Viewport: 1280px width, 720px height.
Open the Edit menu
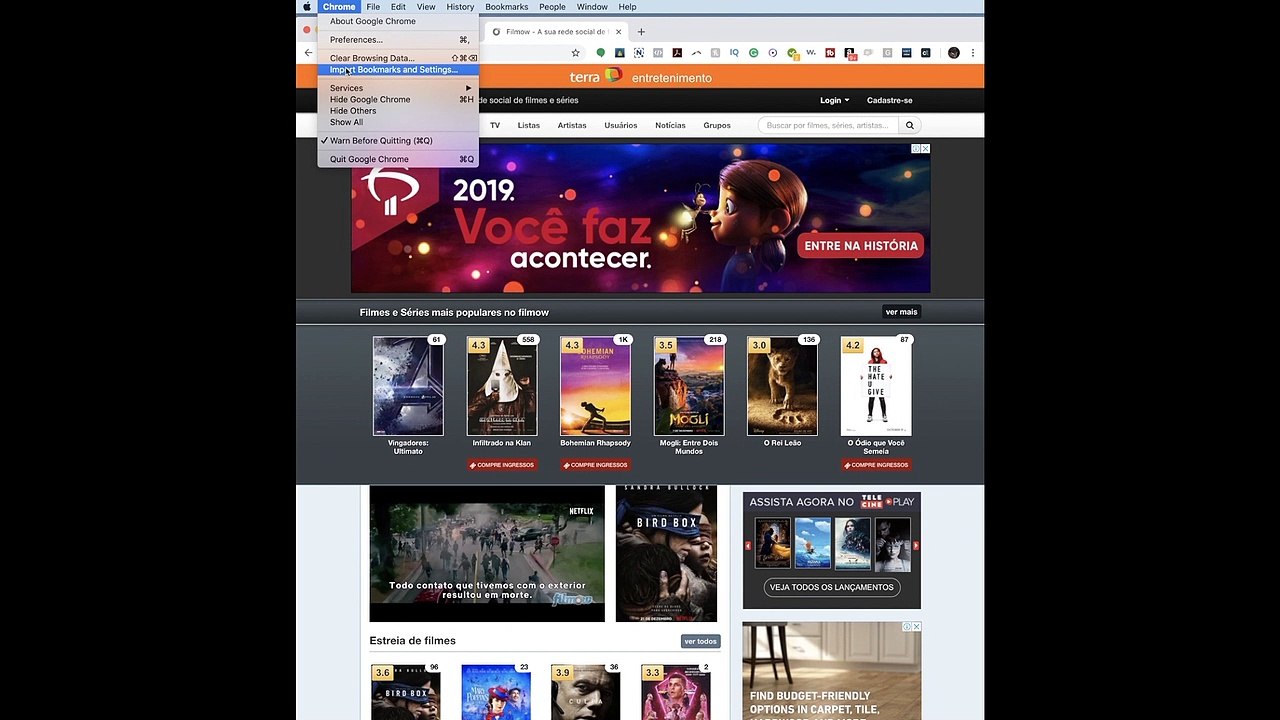coord(398,7)
